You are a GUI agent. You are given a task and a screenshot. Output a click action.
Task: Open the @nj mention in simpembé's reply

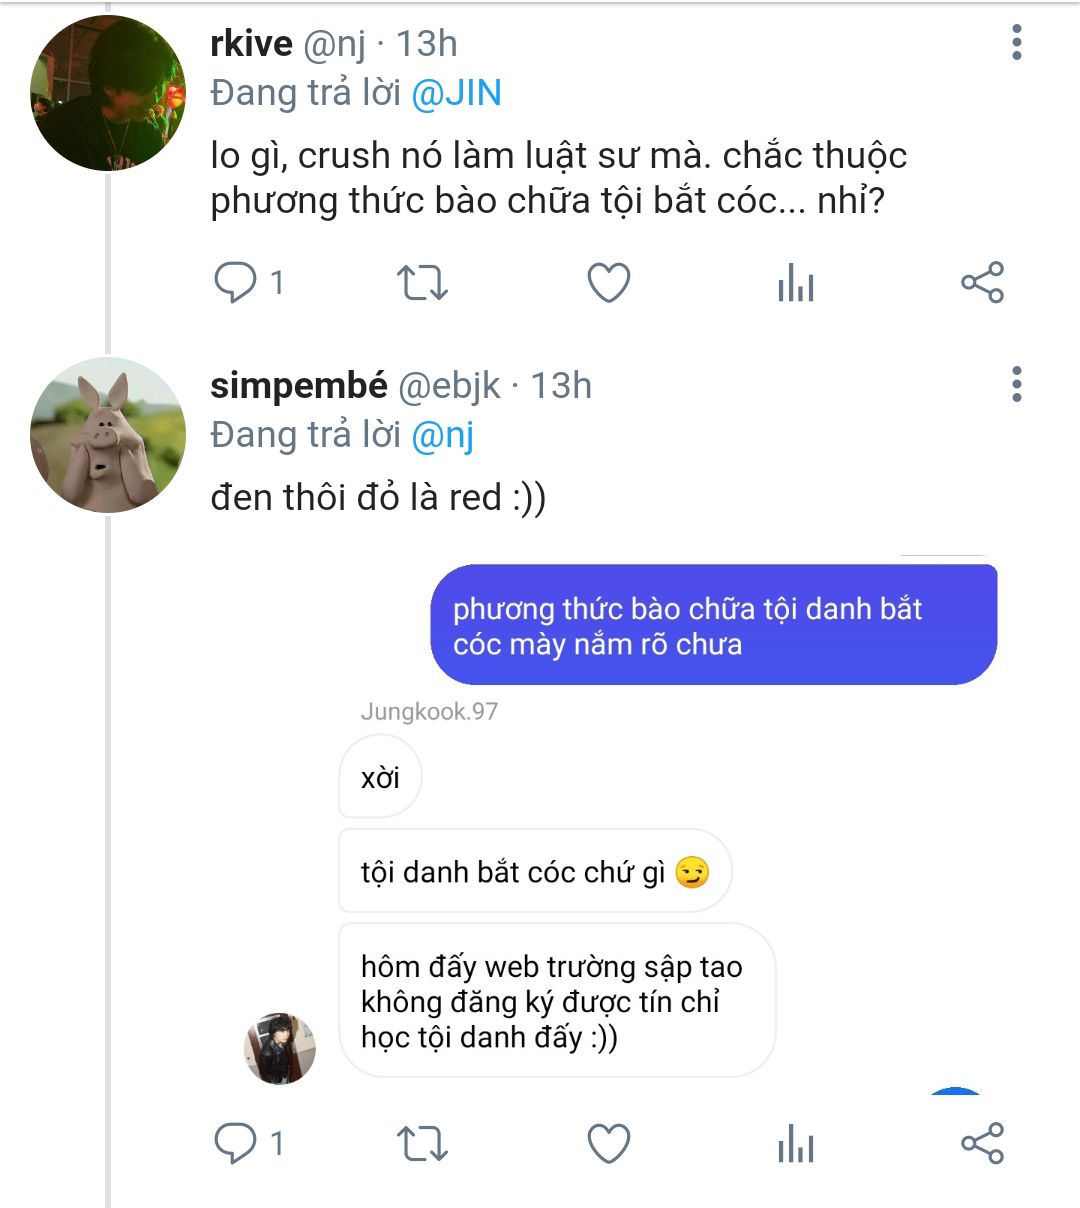pyautogui.click(x=442, y=435)
